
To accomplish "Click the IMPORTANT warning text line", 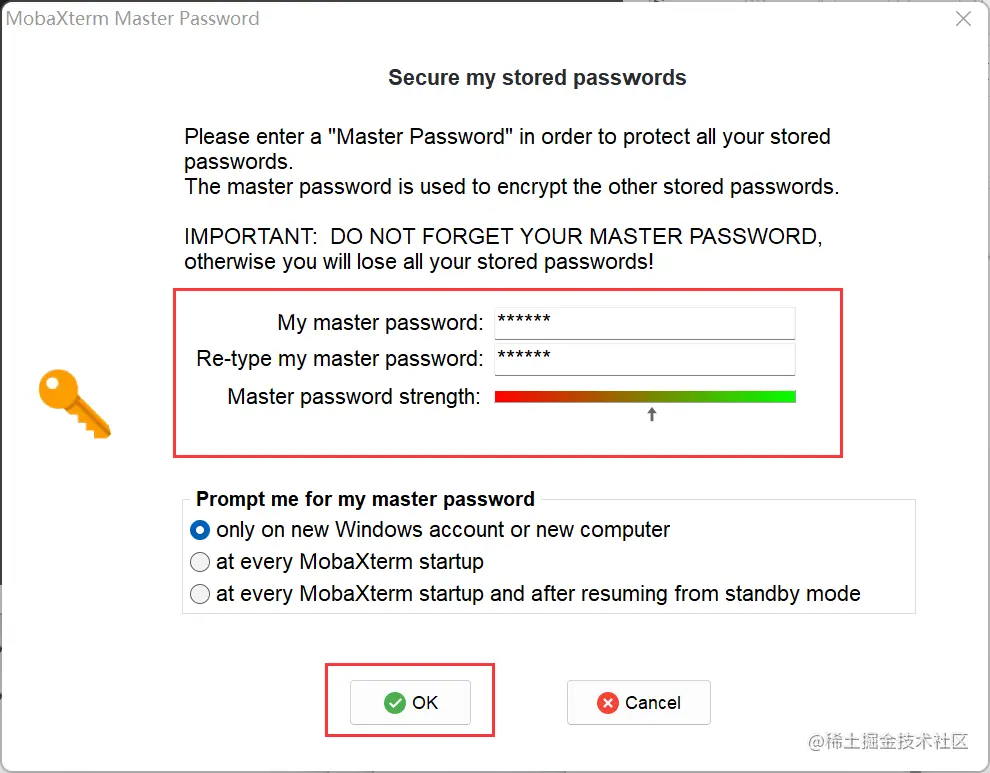I will tap(503, 237).
